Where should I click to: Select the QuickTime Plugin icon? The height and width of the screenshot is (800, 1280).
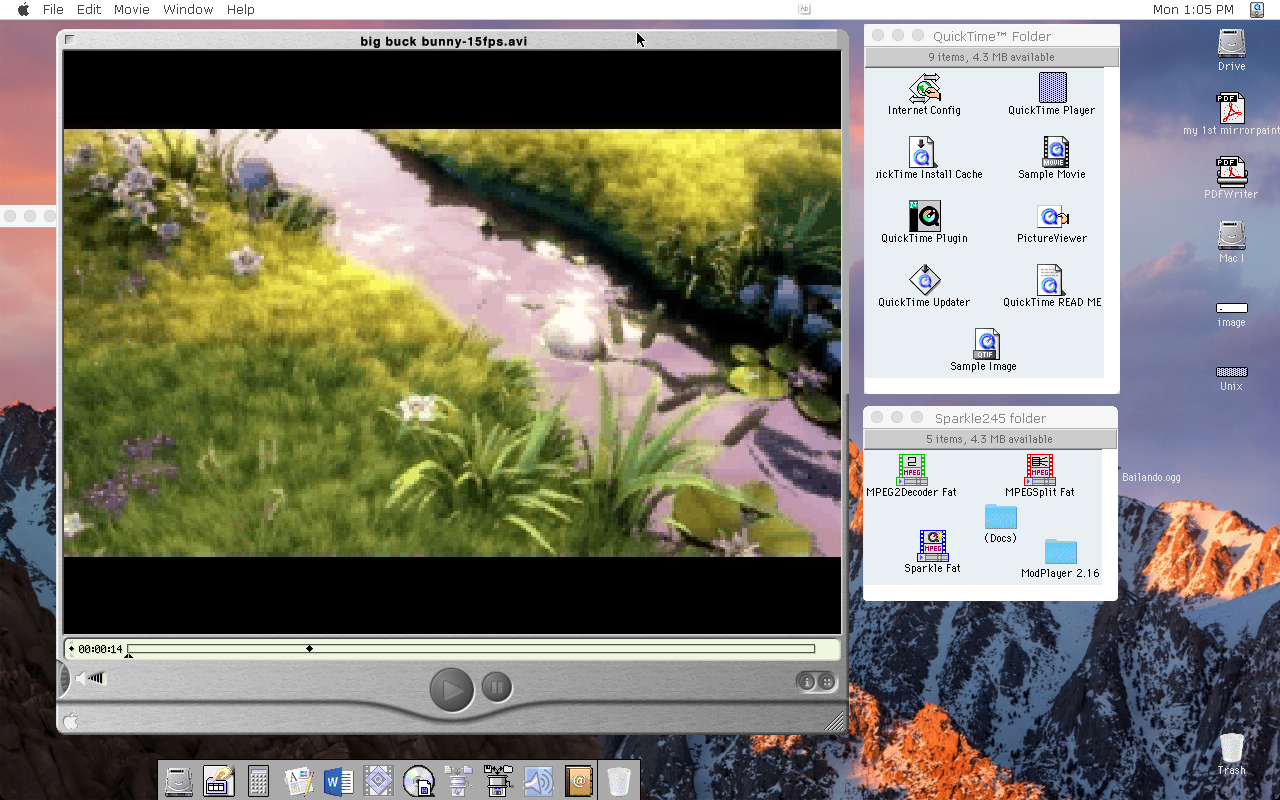925,216
